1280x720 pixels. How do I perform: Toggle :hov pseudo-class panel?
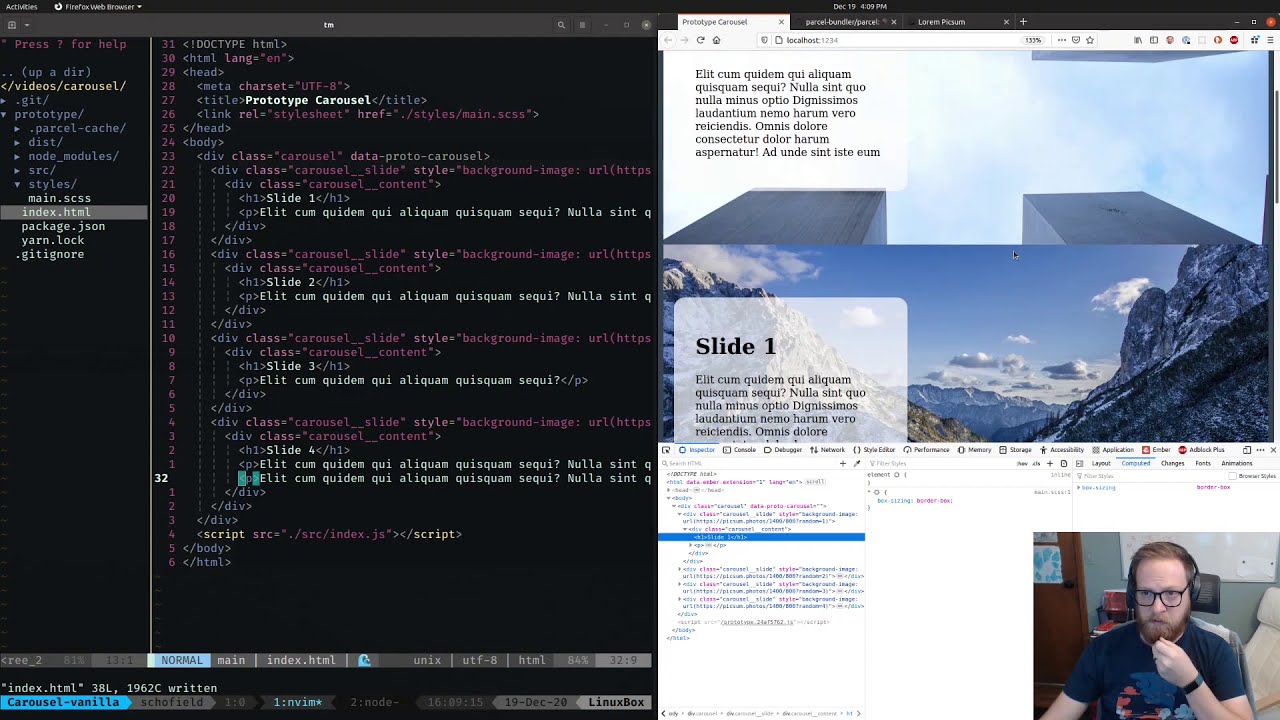[x=1022, y=463]
